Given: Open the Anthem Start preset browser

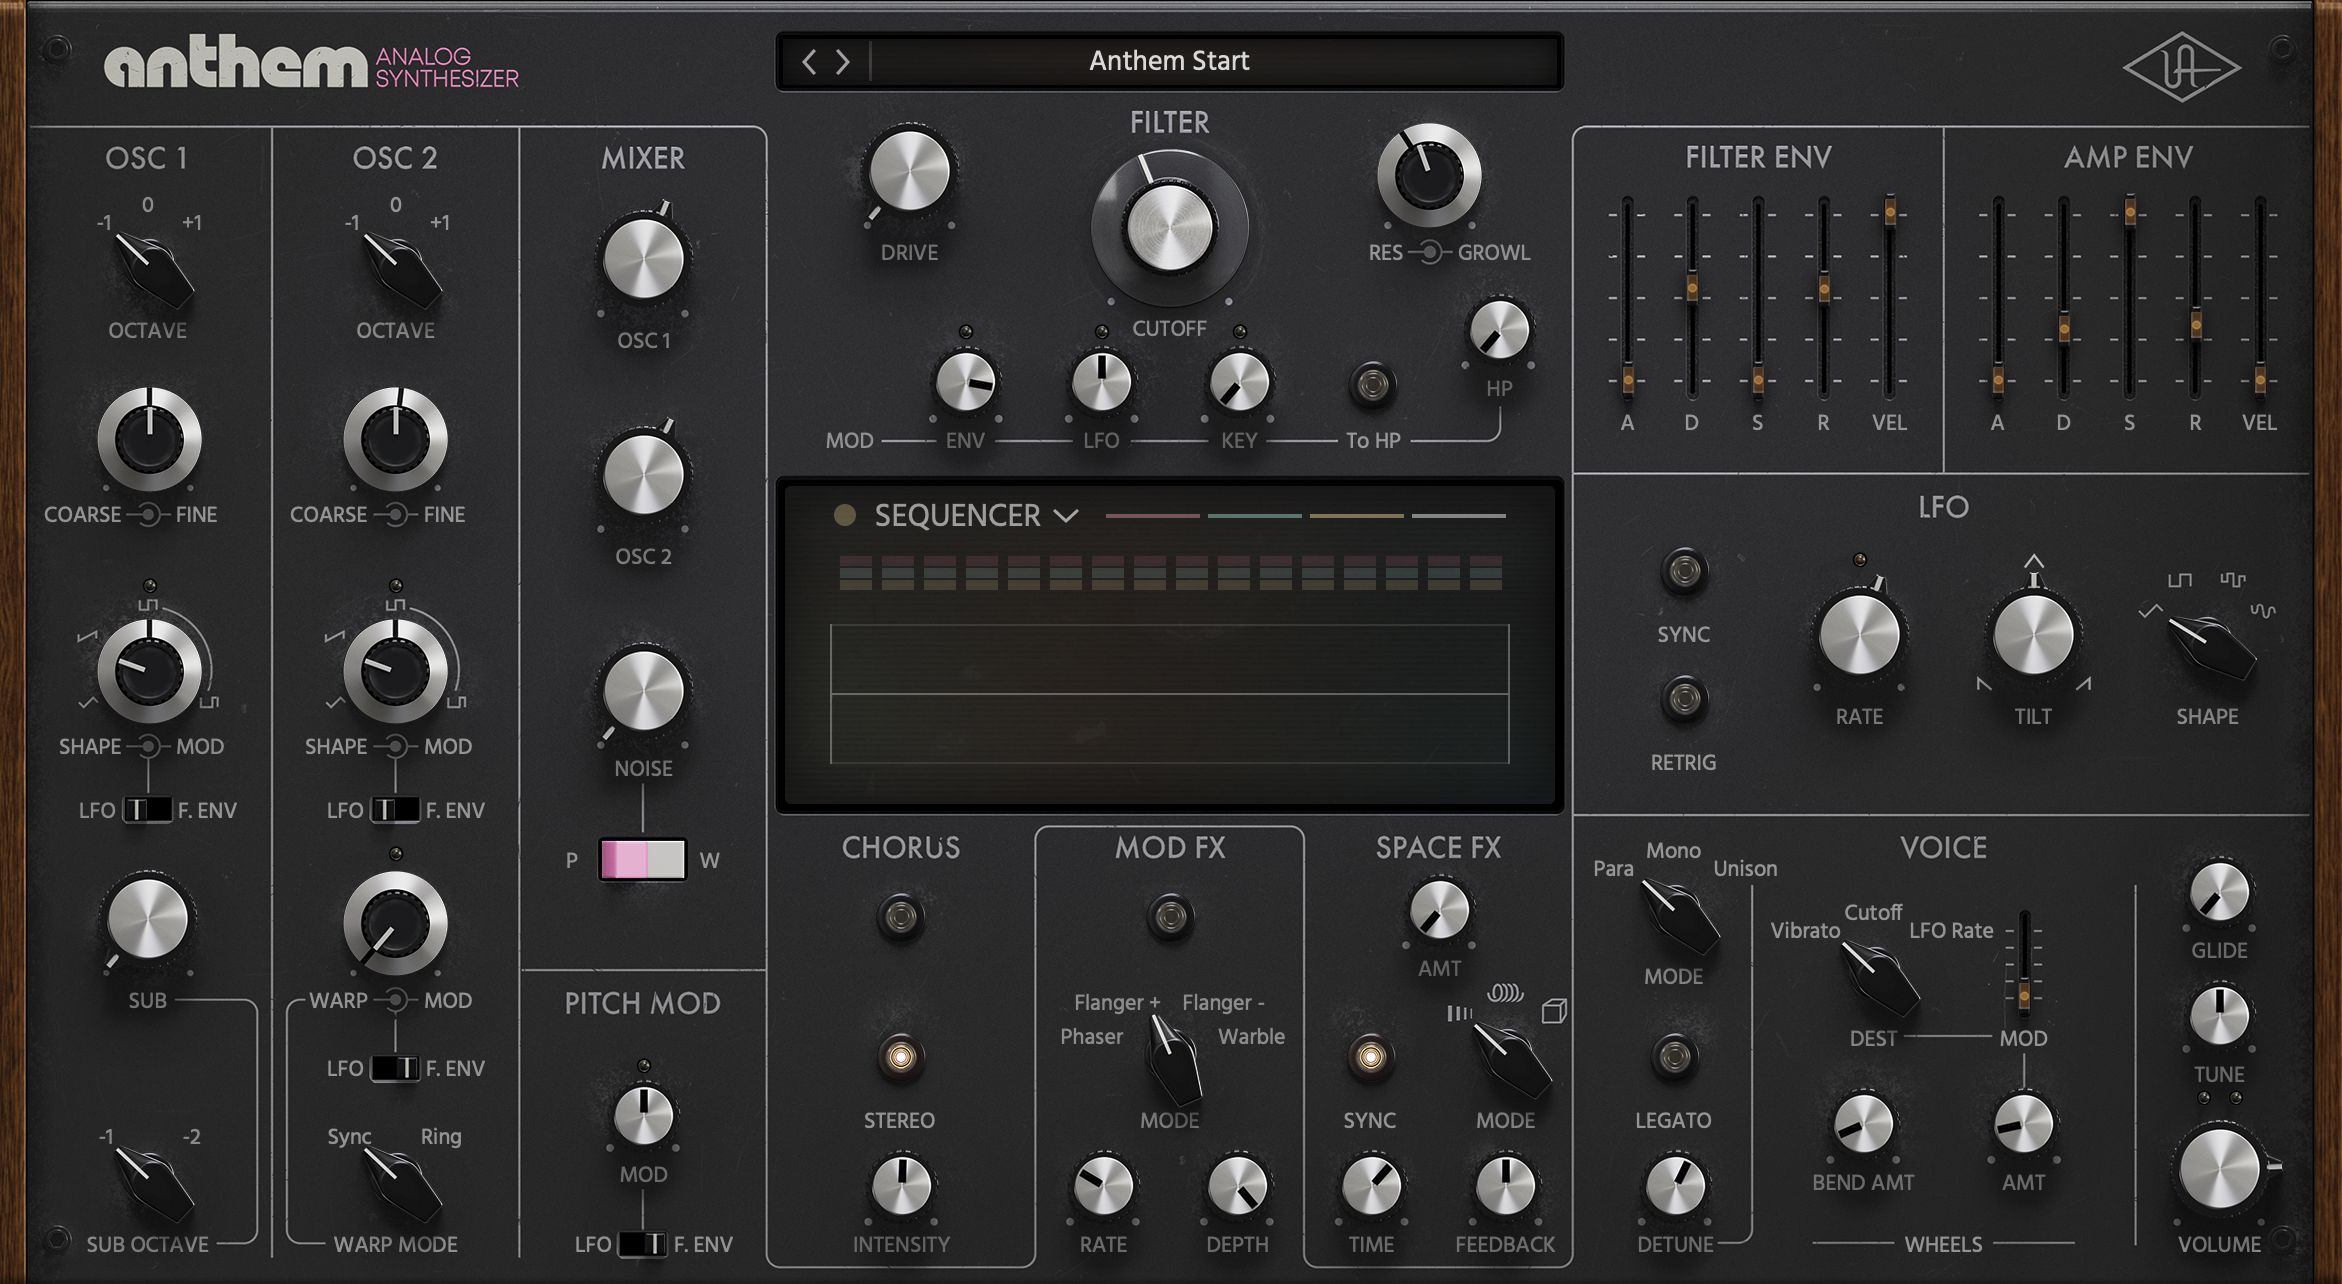Looking at the screenshot, I should (x=1169, y=61).
